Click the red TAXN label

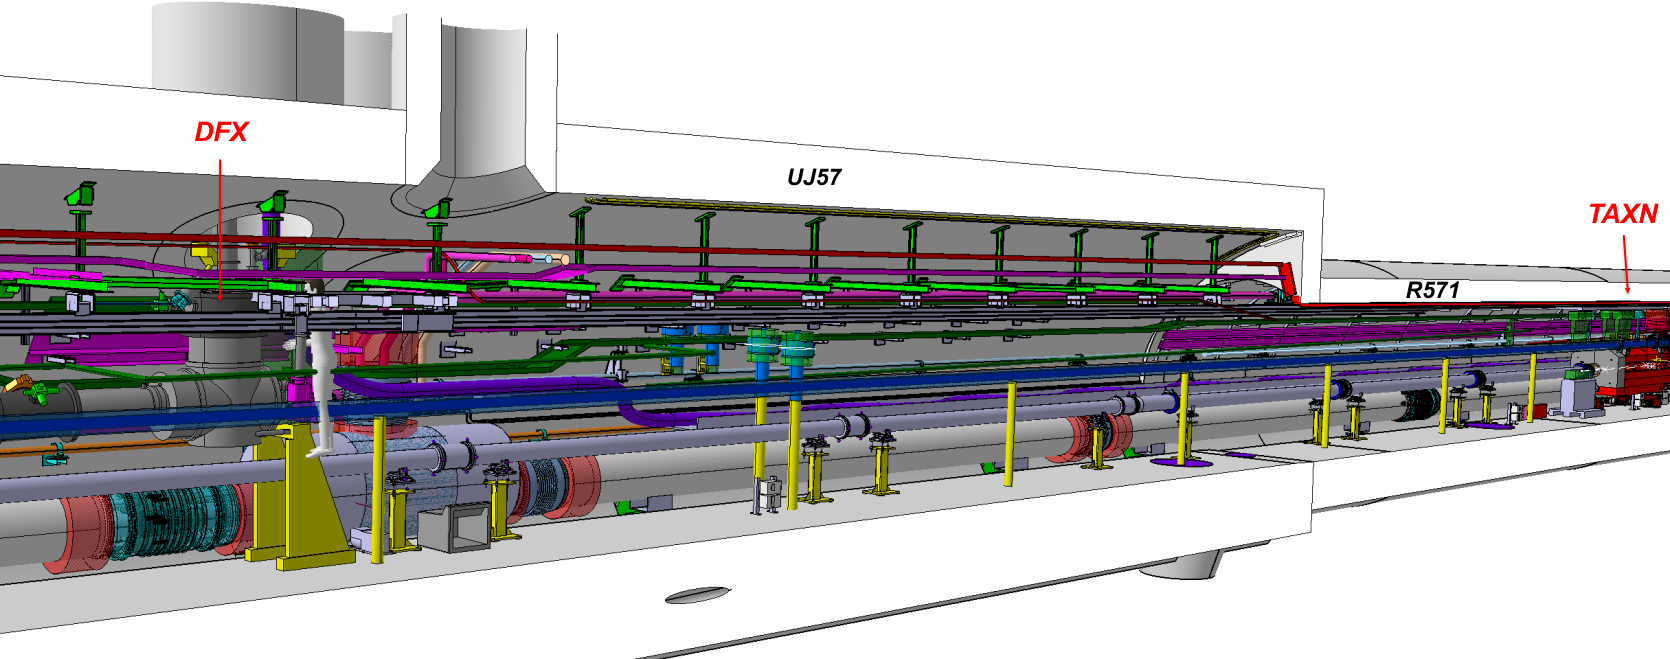point(1623,214)
